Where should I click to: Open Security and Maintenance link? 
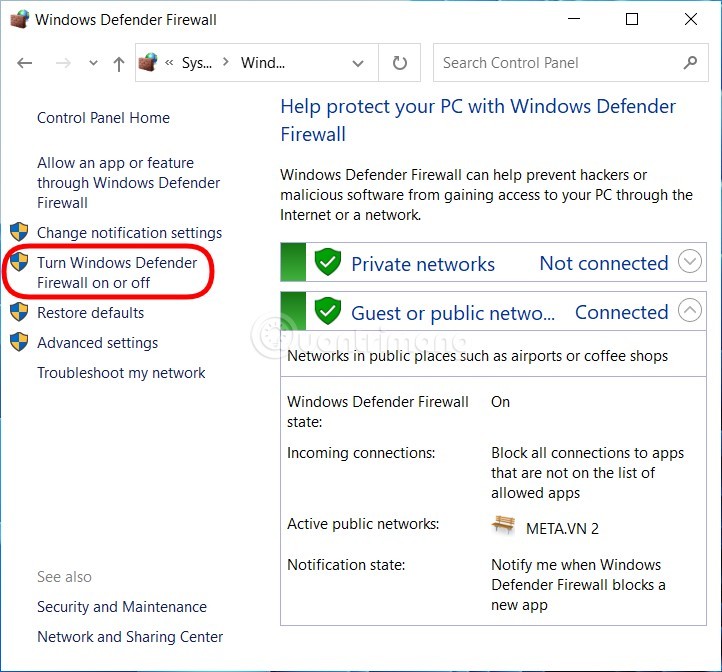pyautogui.click(x=122, y=607)
